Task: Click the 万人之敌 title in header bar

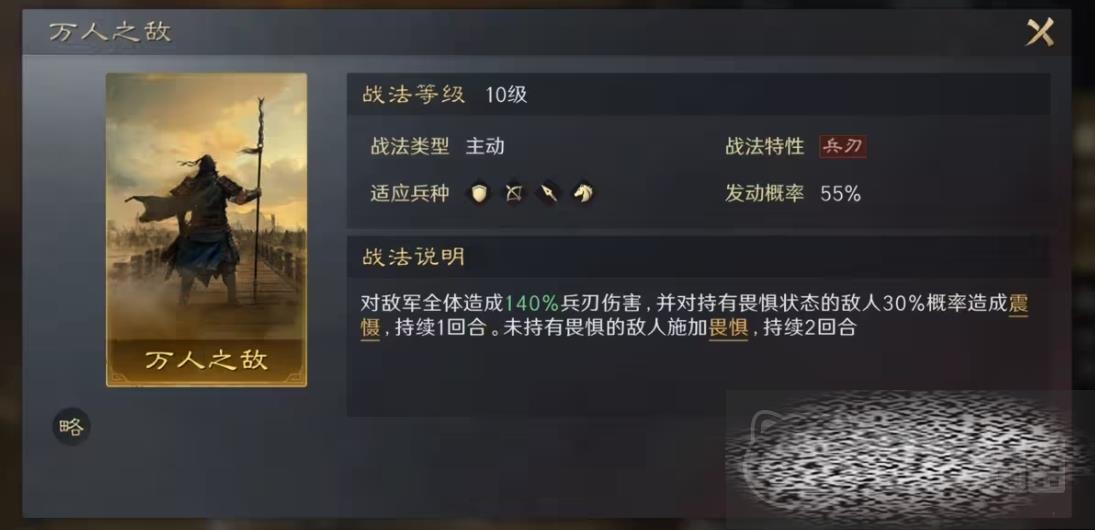Action: click(x=110, y=32)
